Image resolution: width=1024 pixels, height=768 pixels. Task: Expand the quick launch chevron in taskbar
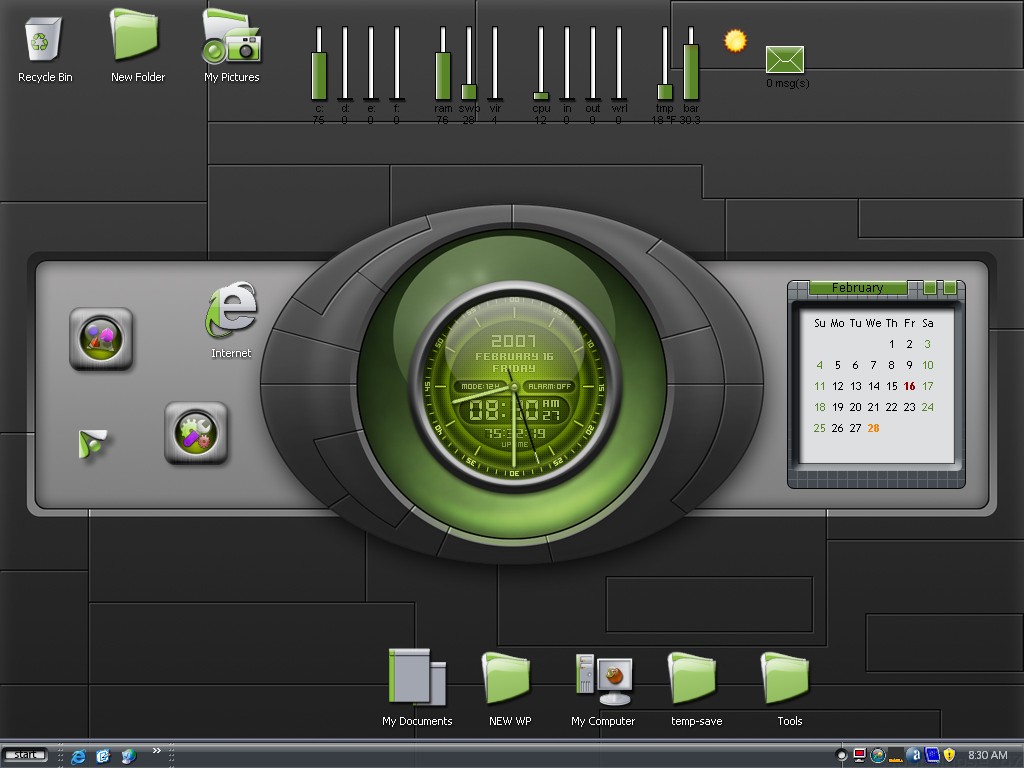coord(157,750)
